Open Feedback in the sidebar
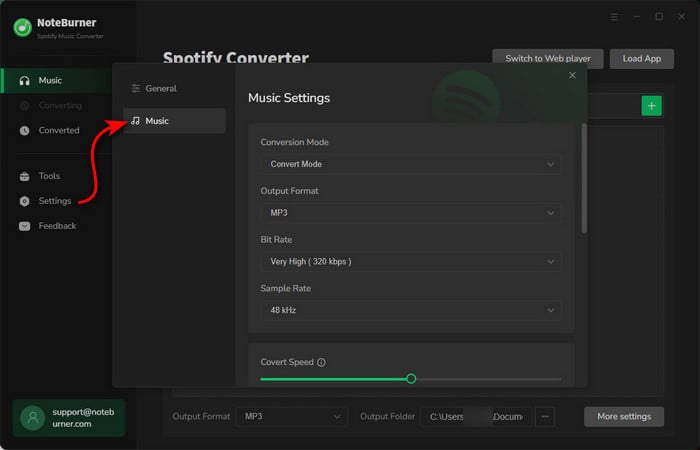The image size is (700, 450). coord(55,226)
